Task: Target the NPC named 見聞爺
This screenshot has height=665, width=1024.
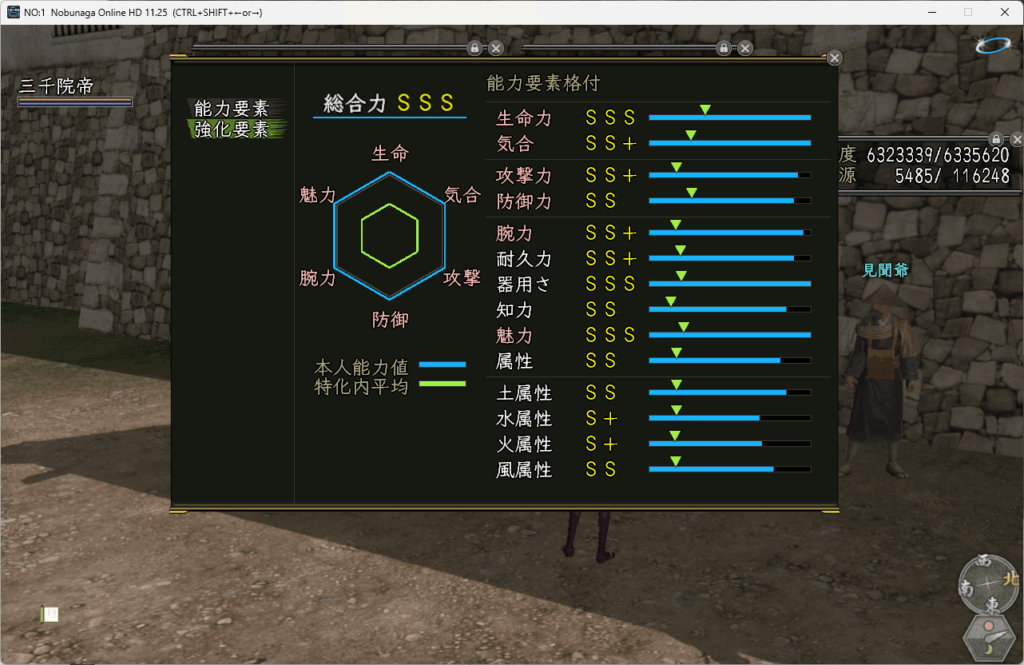Action: click(x=884, y=270)
